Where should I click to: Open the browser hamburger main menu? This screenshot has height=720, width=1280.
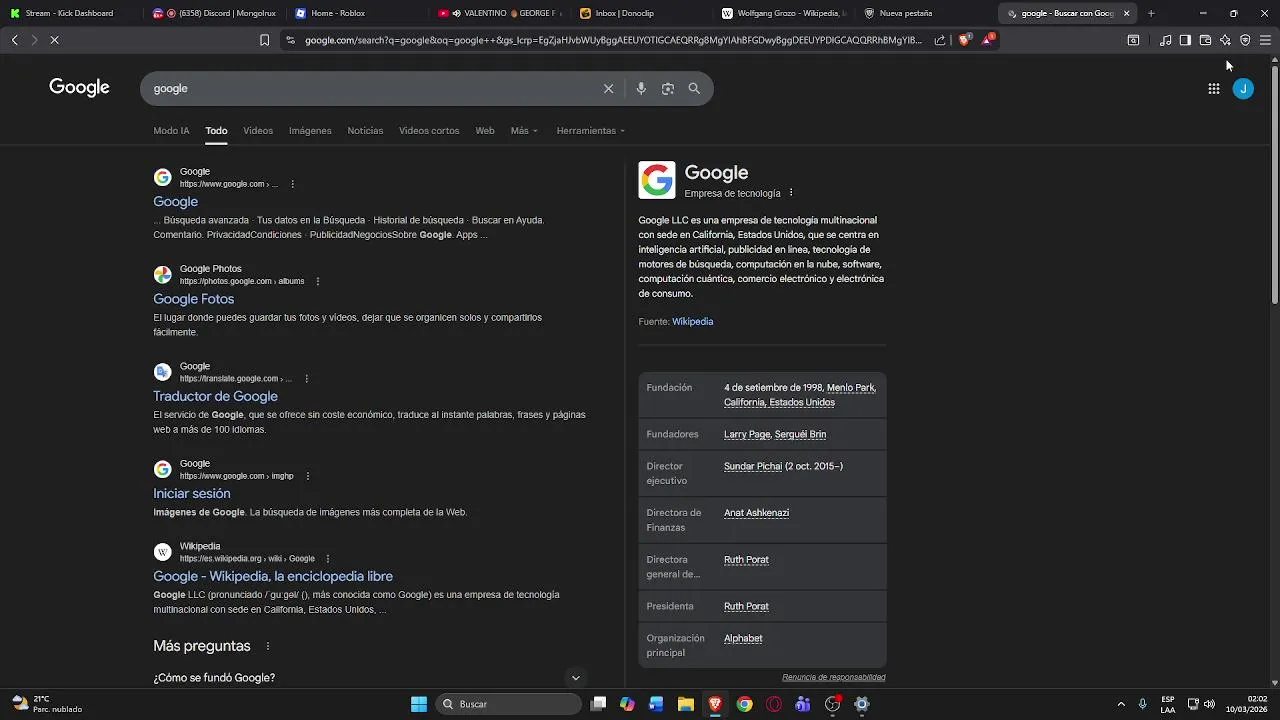click(x=1265, y=40)
